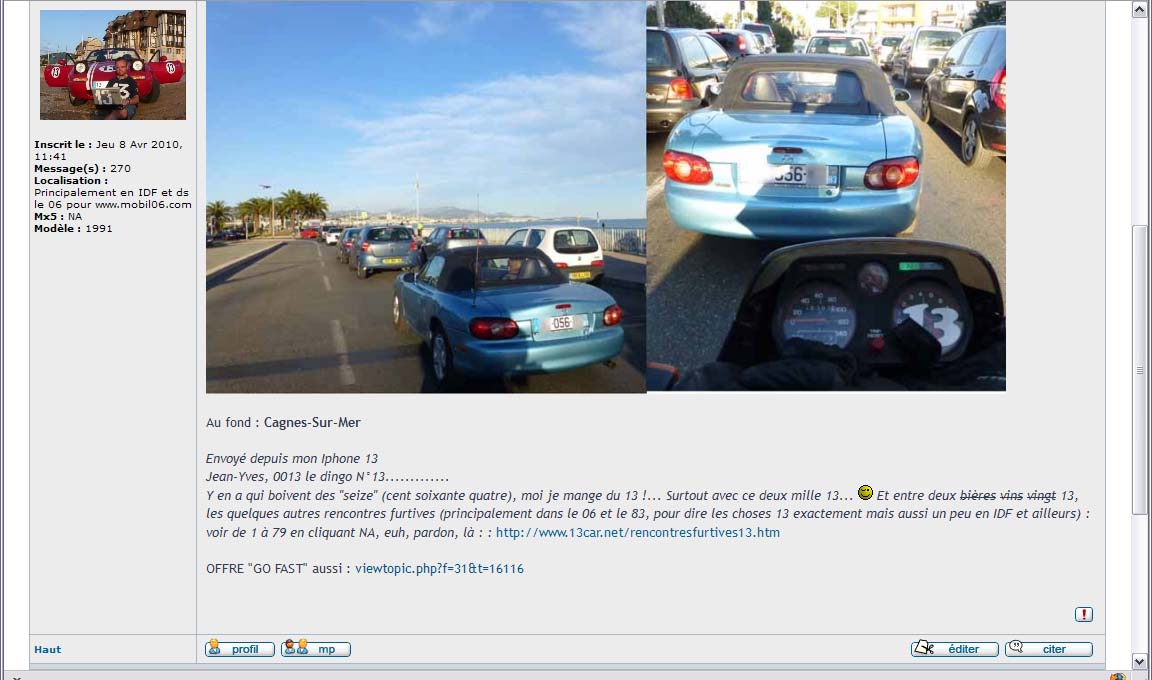Click the Cagnes-Sur-Mer caption text
This screenshot has width=1152, height=680.
(312, 422)
